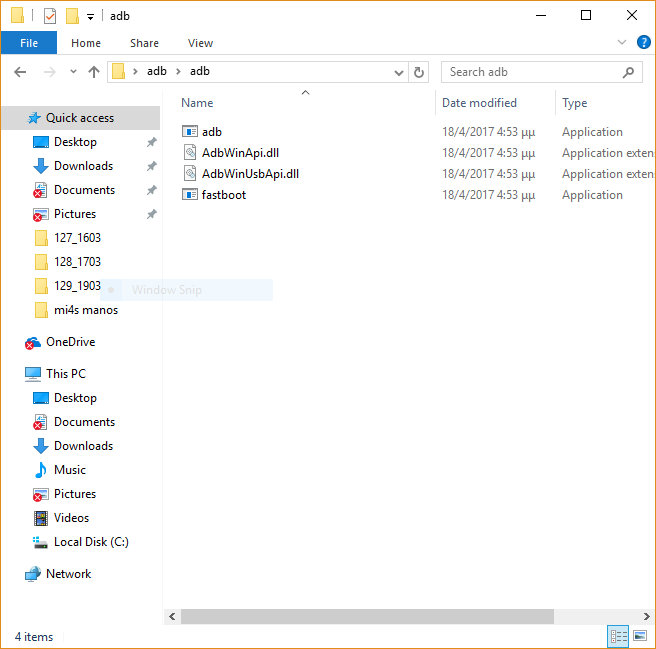
Task: Click Properties icon in quick access toolbar
Action: point(50,16)
